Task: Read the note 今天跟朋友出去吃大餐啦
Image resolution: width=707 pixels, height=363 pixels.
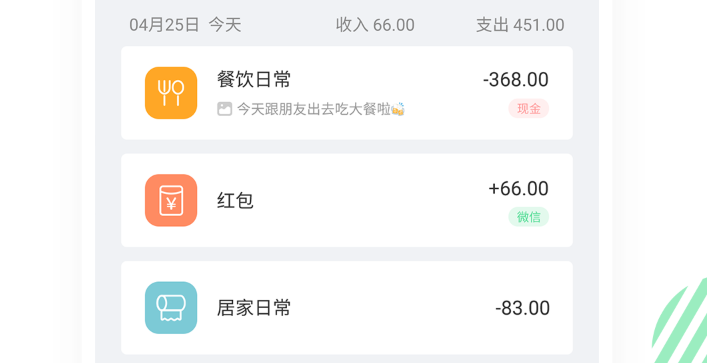Action: pyautogui.click(x=313, y=109)
